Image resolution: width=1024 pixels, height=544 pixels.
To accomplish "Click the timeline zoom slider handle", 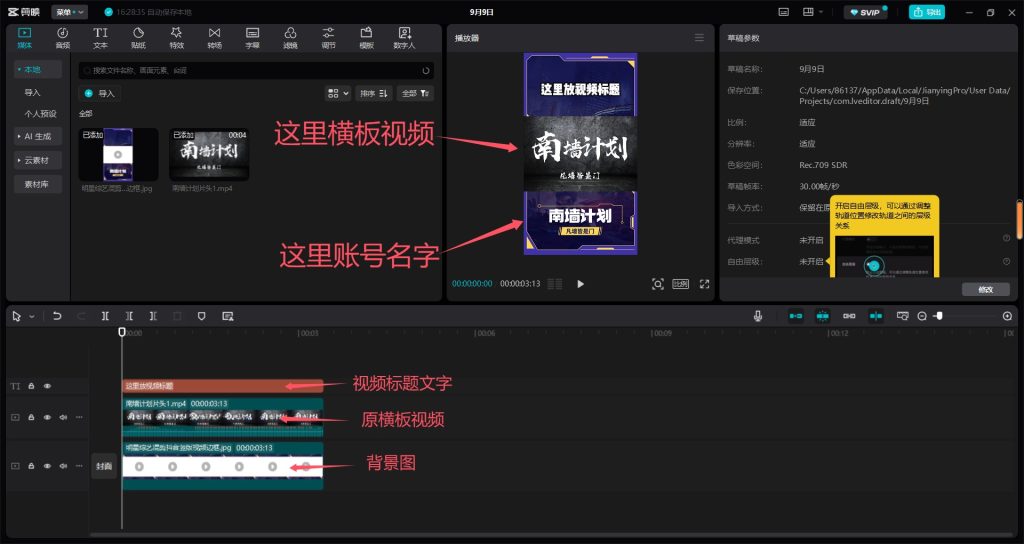I will 939,316.
